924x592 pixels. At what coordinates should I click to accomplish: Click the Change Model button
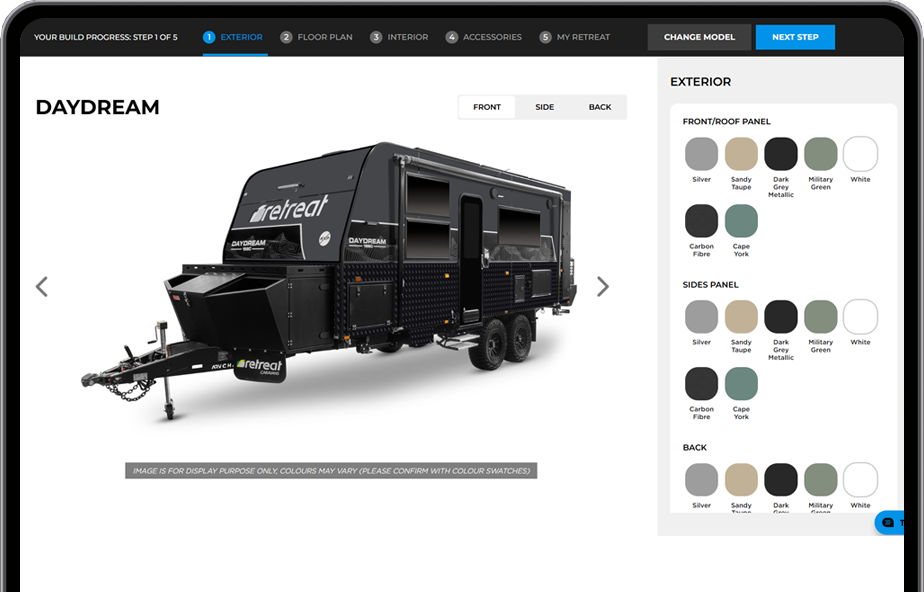coord(699,37)
